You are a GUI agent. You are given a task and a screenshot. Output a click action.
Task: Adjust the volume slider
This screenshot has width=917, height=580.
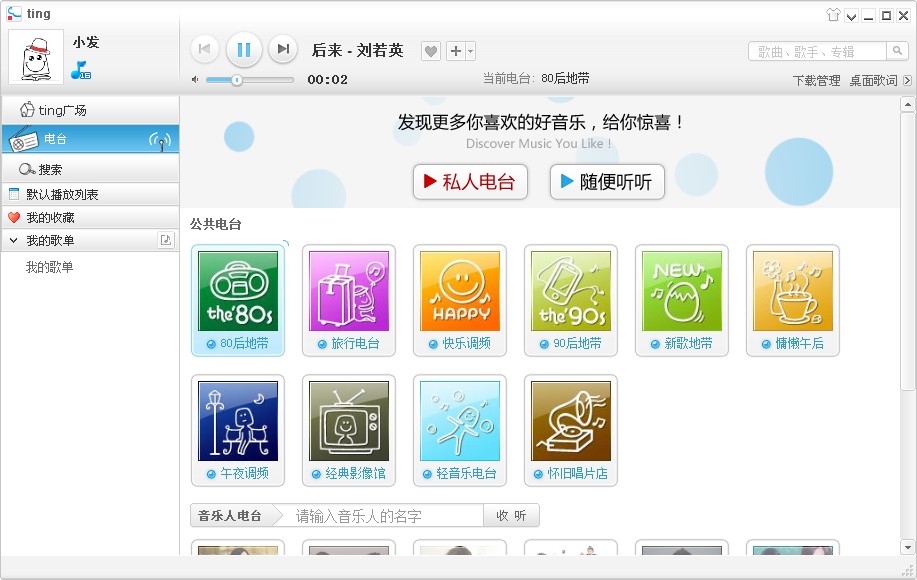tap(237, 80)
